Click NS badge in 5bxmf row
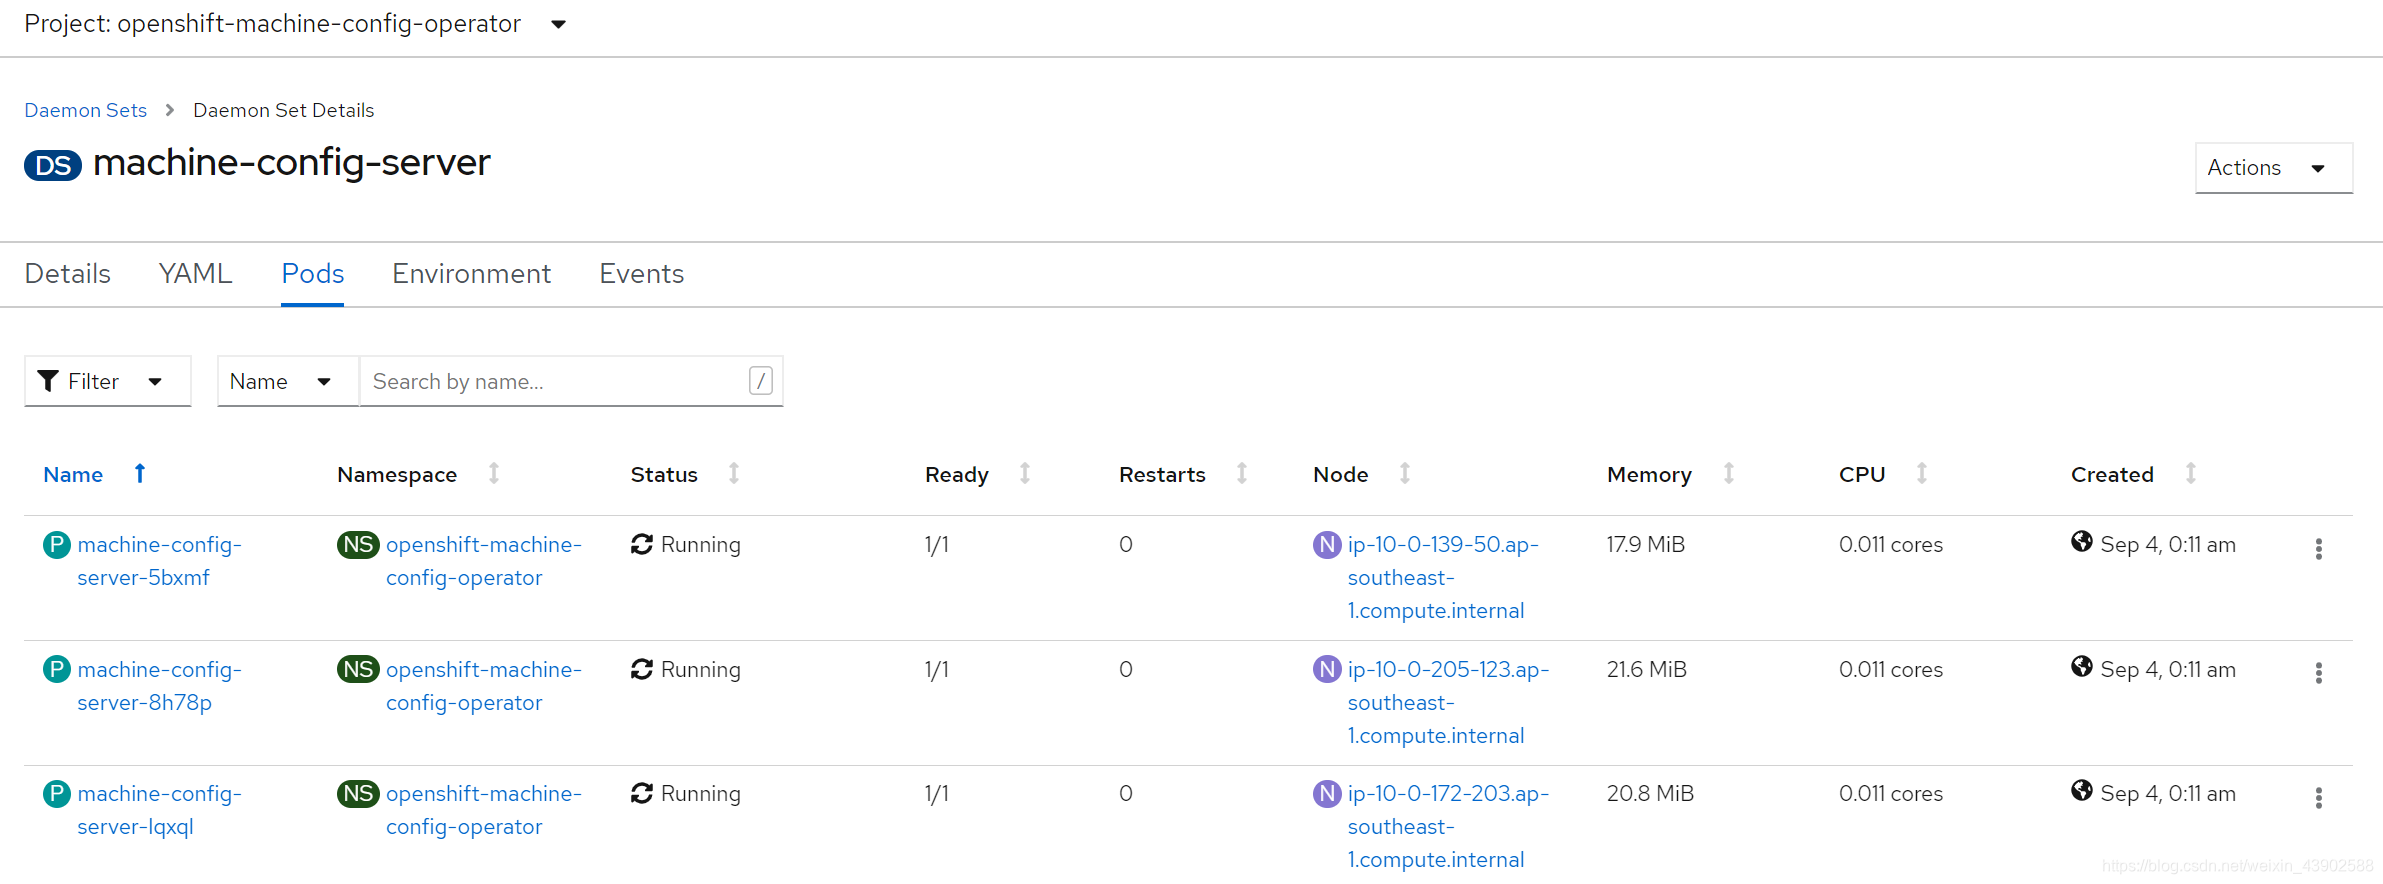The width and height of the screenshot is (2383, 884). (358, 545)
